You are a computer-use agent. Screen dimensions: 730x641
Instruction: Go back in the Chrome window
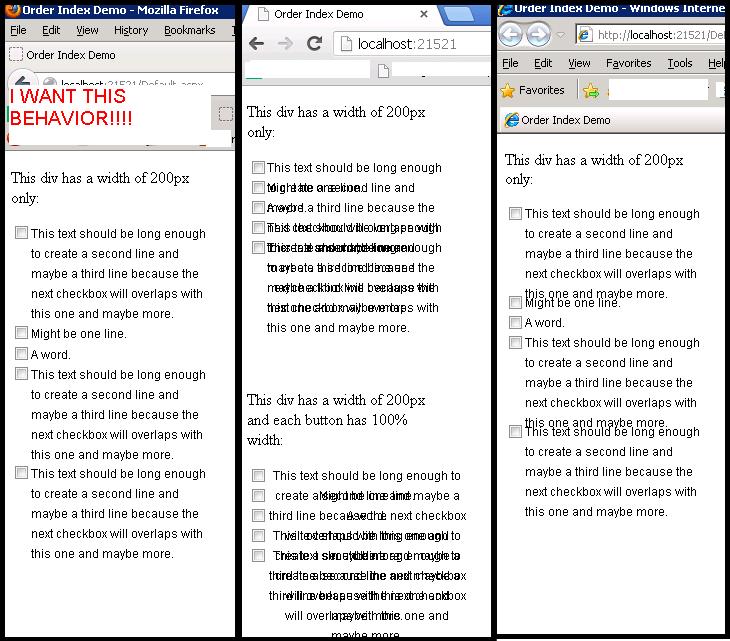click(257, 44)
